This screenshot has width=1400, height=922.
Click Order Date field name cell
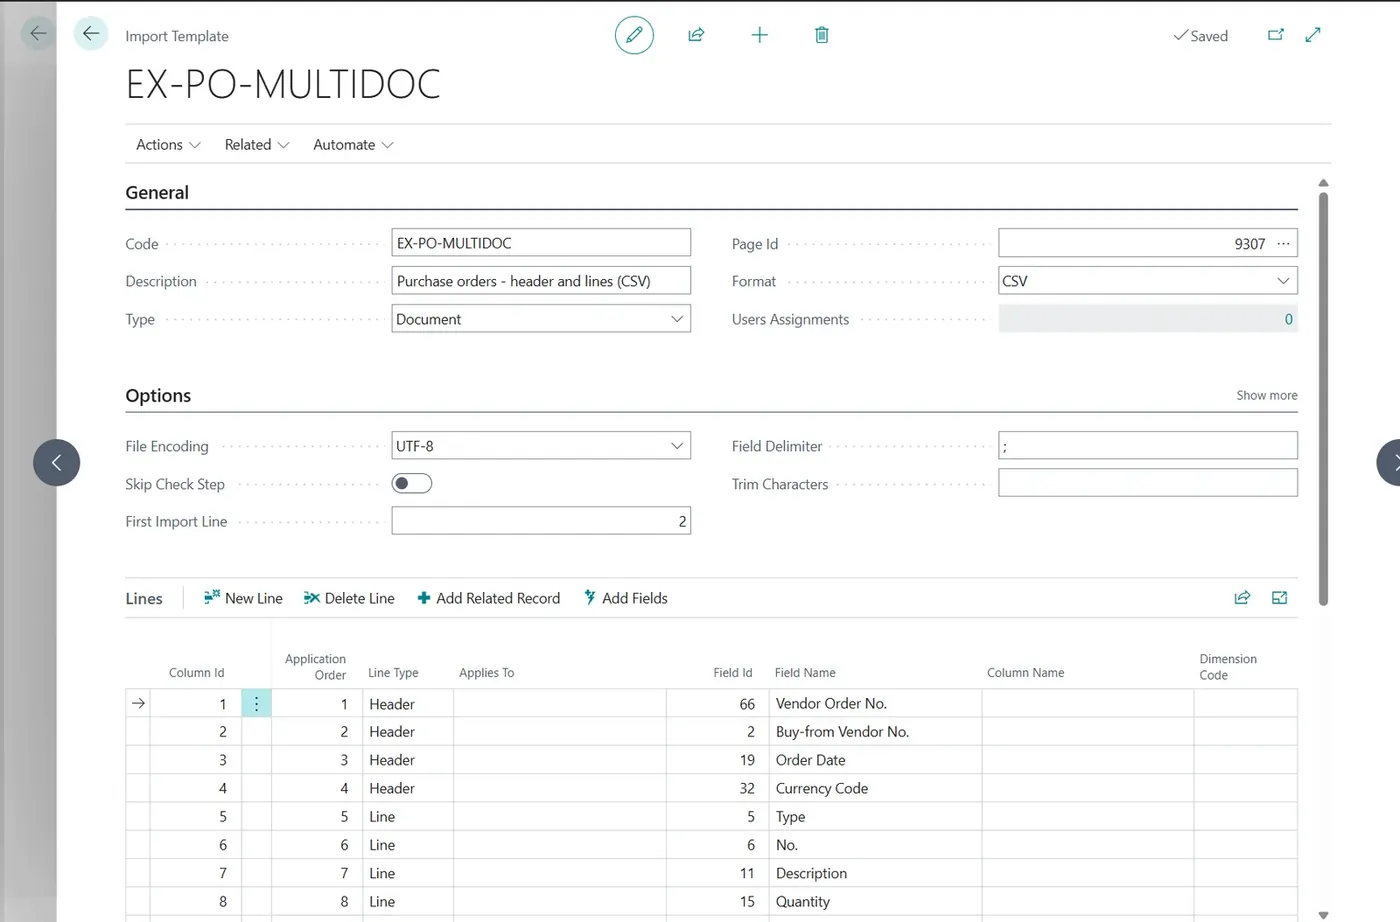877,760
